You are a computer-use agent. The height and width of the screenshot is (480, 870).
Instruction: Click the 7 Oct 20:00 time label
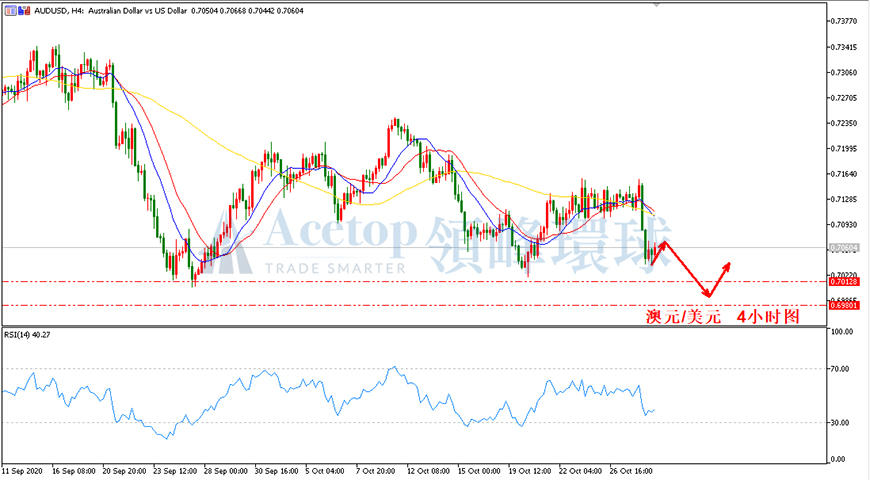coord(376,471)
